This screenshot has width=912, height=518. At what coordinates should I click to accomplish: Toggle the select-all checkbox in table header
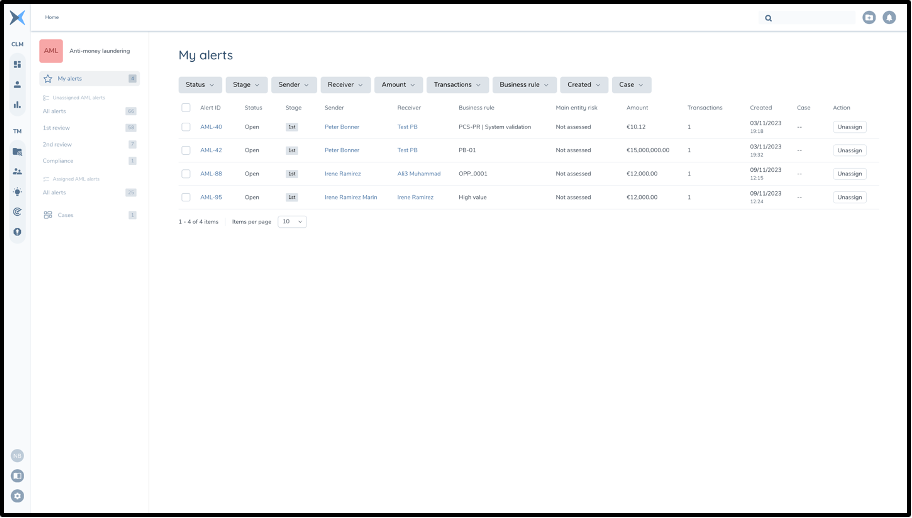click(186, 108)
